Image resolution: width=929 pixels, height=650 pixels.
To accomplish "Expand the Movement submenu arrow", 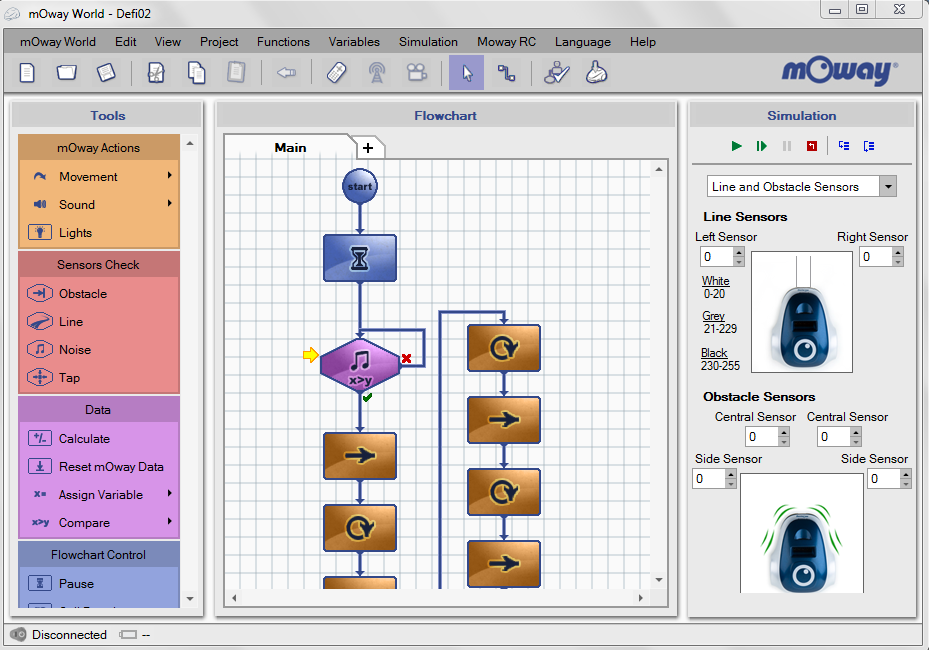I will coord(169,175).
